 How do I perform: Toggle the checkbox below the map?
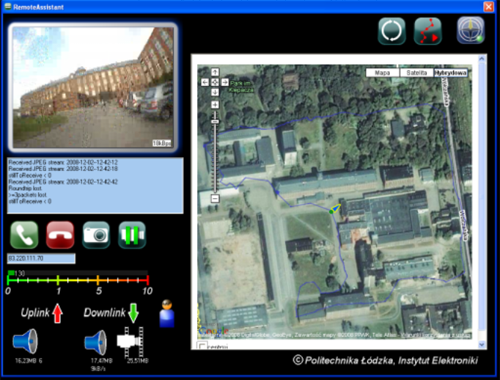202,346
